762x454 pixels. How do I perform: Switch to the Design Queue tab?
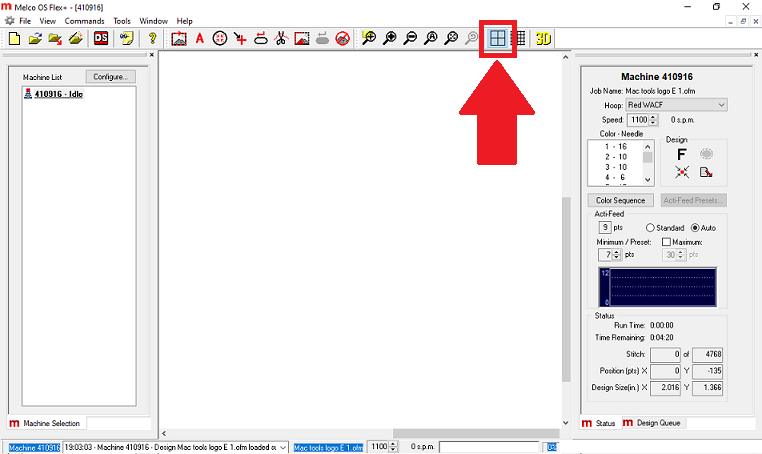coord(652,423)
